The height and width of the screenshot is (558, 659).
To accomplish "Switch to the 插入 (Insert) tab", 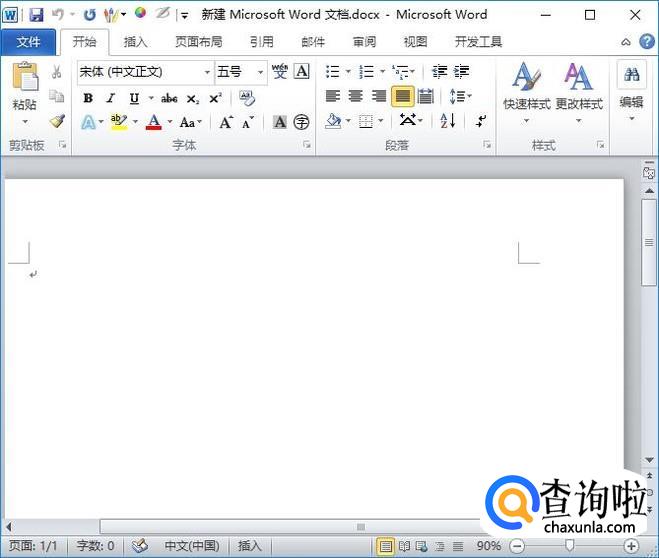I will [x=135, y=42].
